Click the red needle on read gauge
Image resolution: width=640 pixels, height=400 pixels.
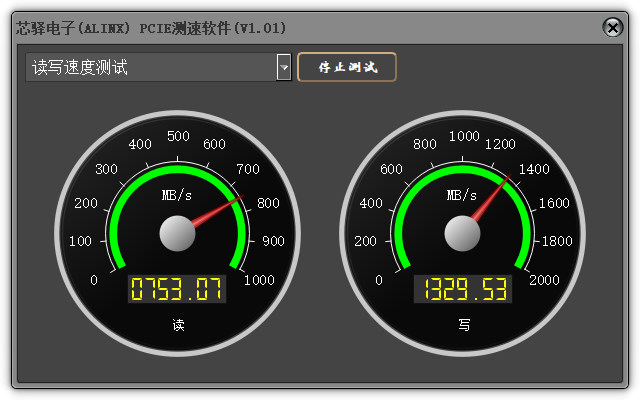click(218, 211)
